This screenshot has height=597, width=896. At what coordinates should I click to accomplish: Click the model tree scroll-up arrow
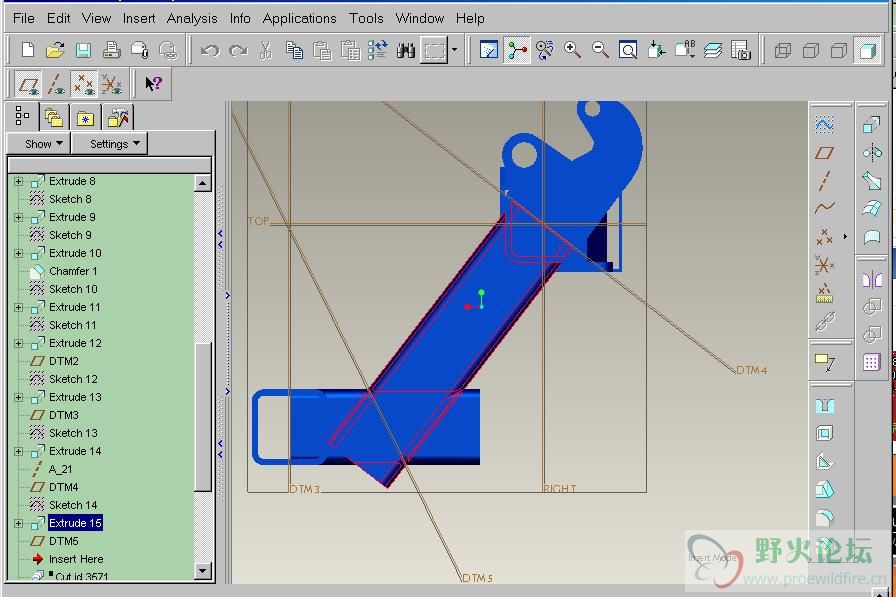pos(202,183)
